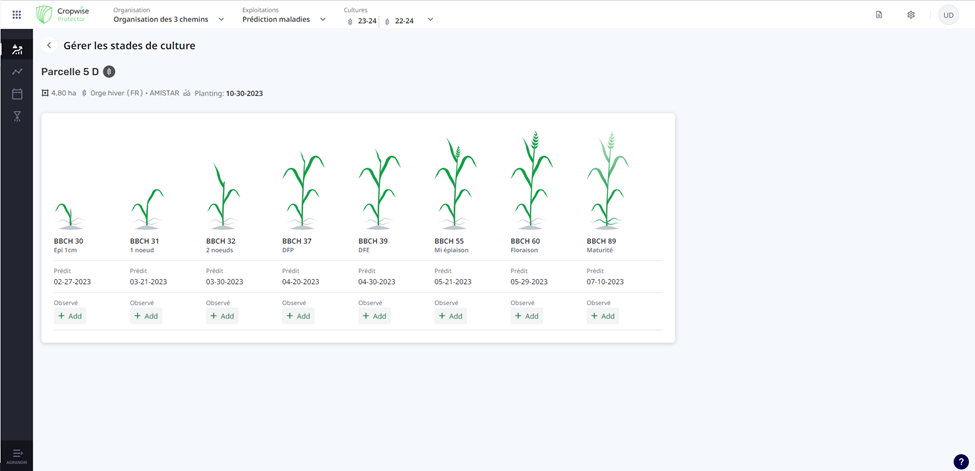Viewport: 975px width, 471px height.
Task: Add observed date for BBCH 89
Action: [x=603, y=316]
